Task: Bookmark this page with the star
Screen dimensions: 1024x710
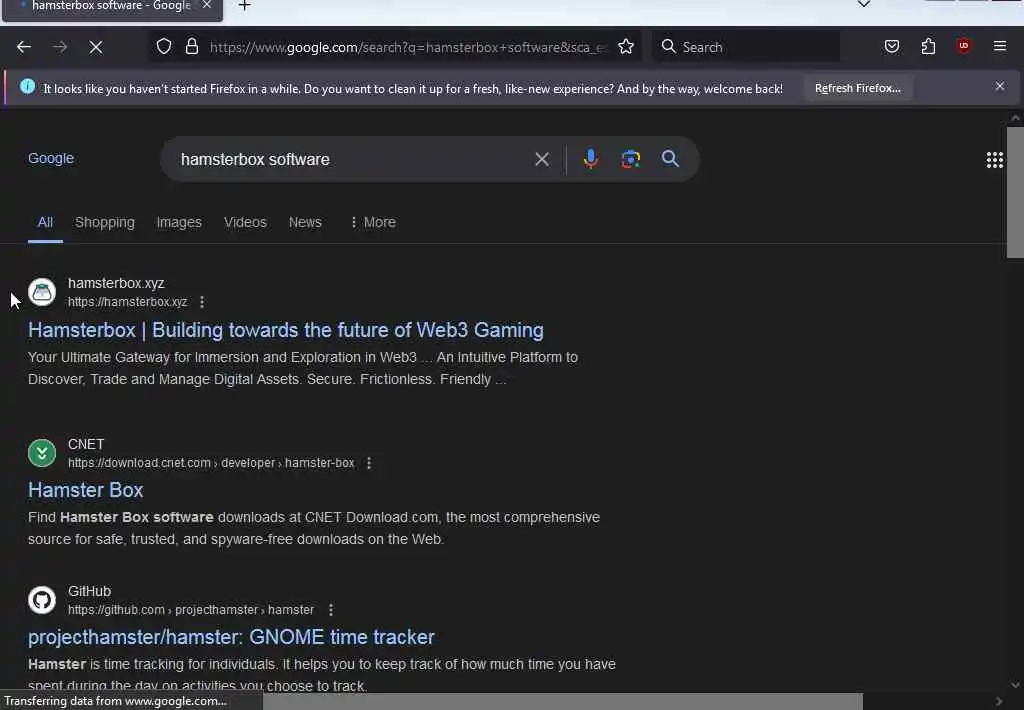Action: pos(626,46)
